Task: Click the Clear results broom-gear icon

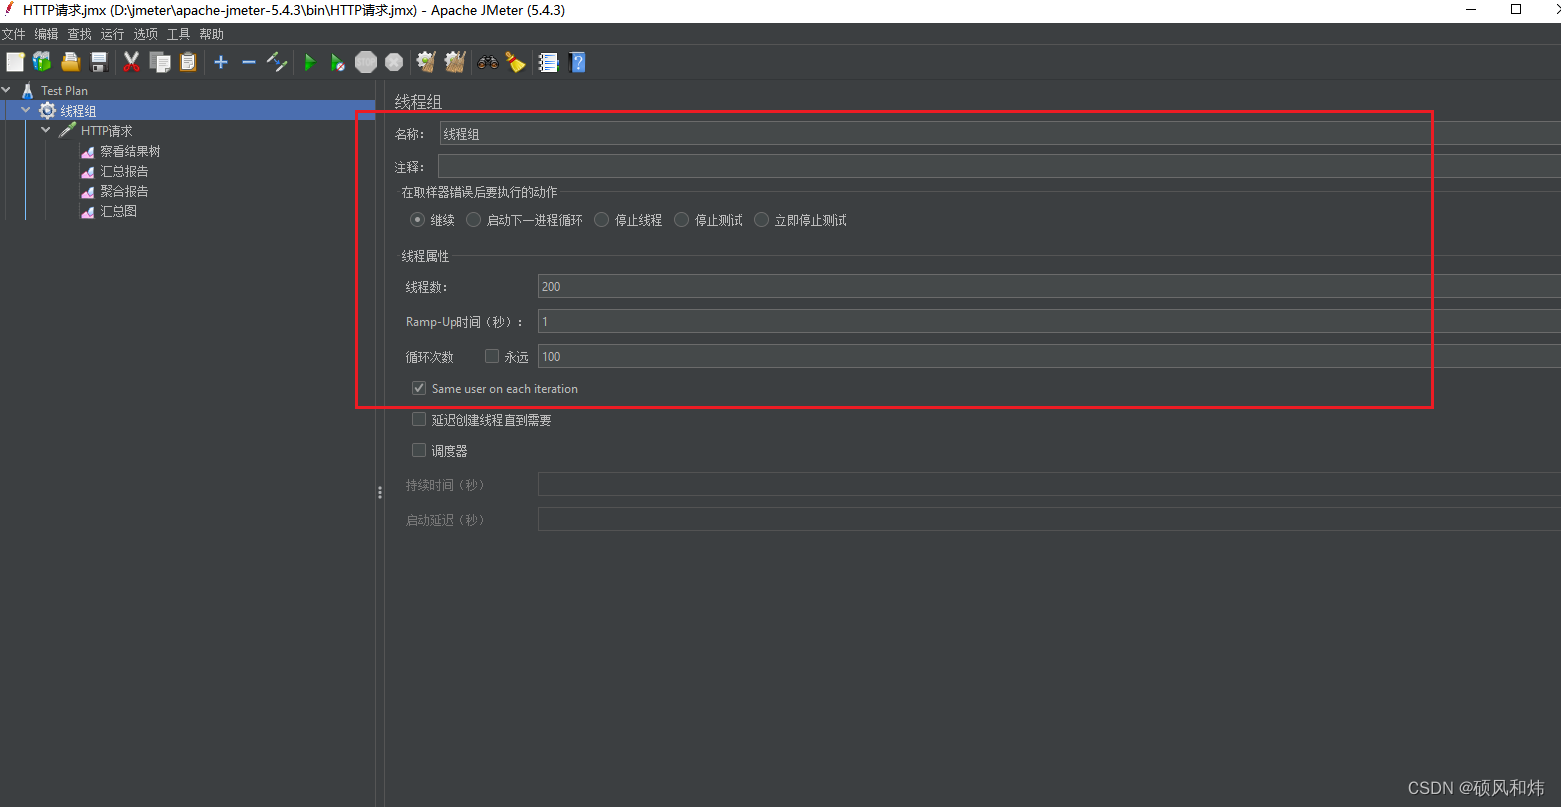Action: point(426,62)
